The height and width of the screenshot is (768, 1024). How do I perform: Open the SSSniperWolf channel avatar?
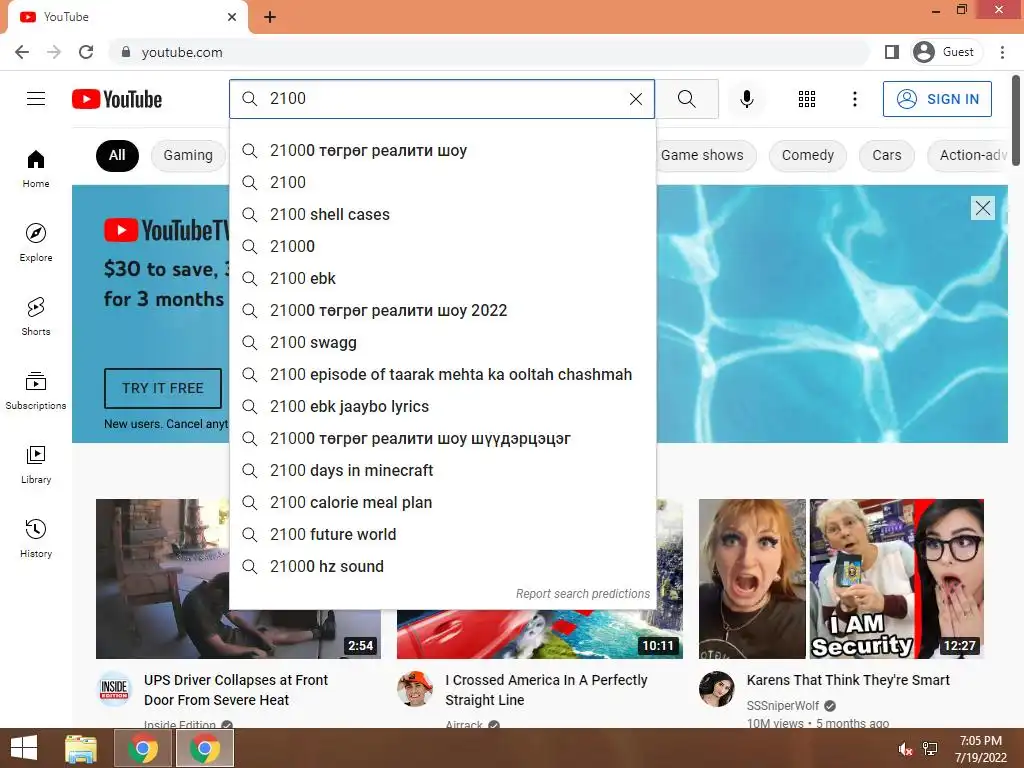[x=716, y=689]
